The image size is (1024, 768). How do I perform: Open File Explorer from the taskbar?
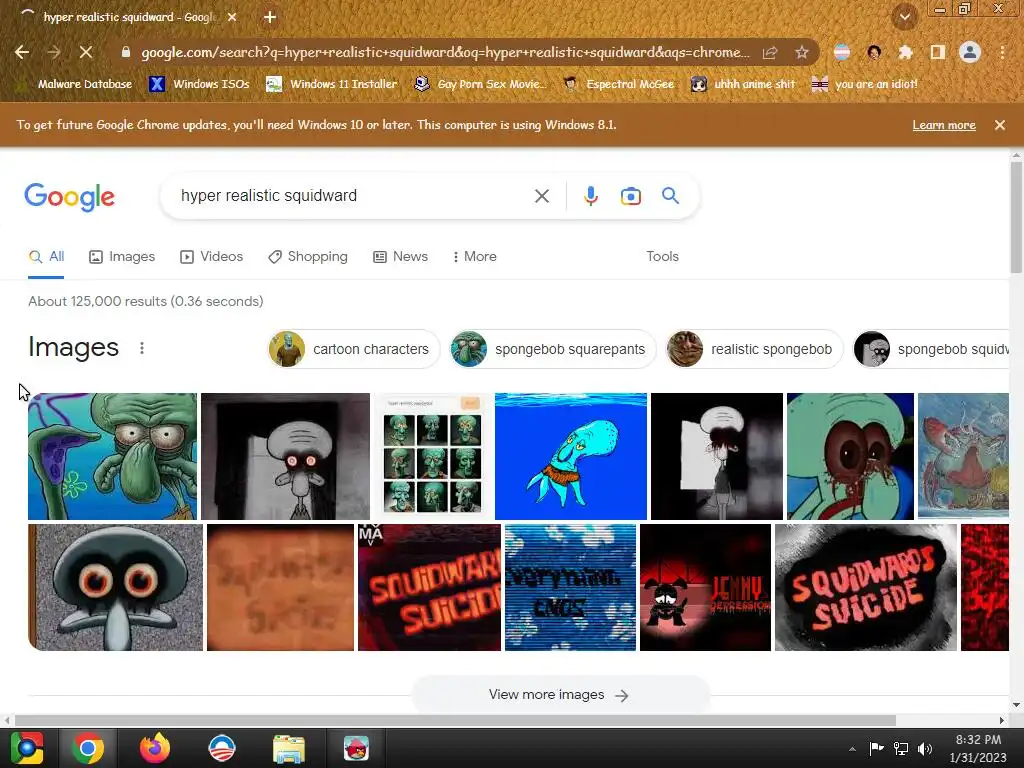(289, 749)
